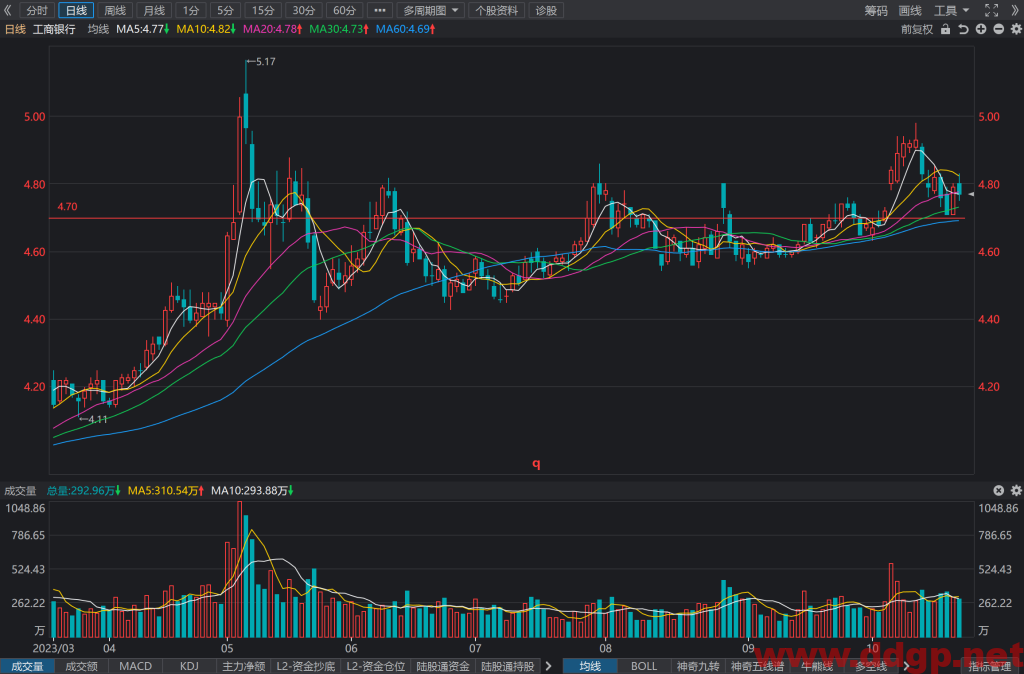Select MACD indicator tab
Image resolution: width=1024 pixels, height=674 pixels.
coord(135,666)
